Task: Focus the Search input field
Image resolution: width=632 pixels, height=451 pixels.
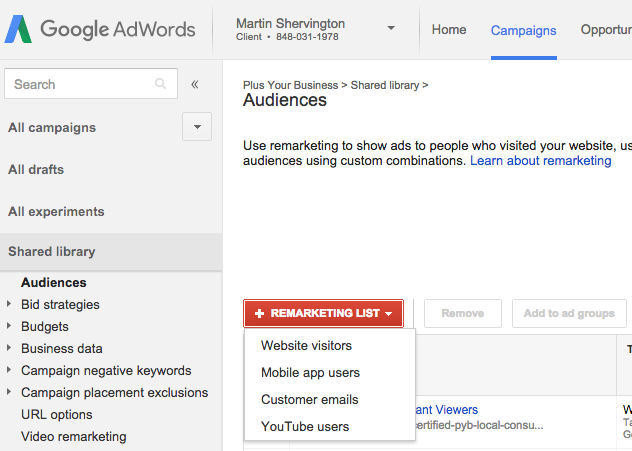Action: (91, 84)
